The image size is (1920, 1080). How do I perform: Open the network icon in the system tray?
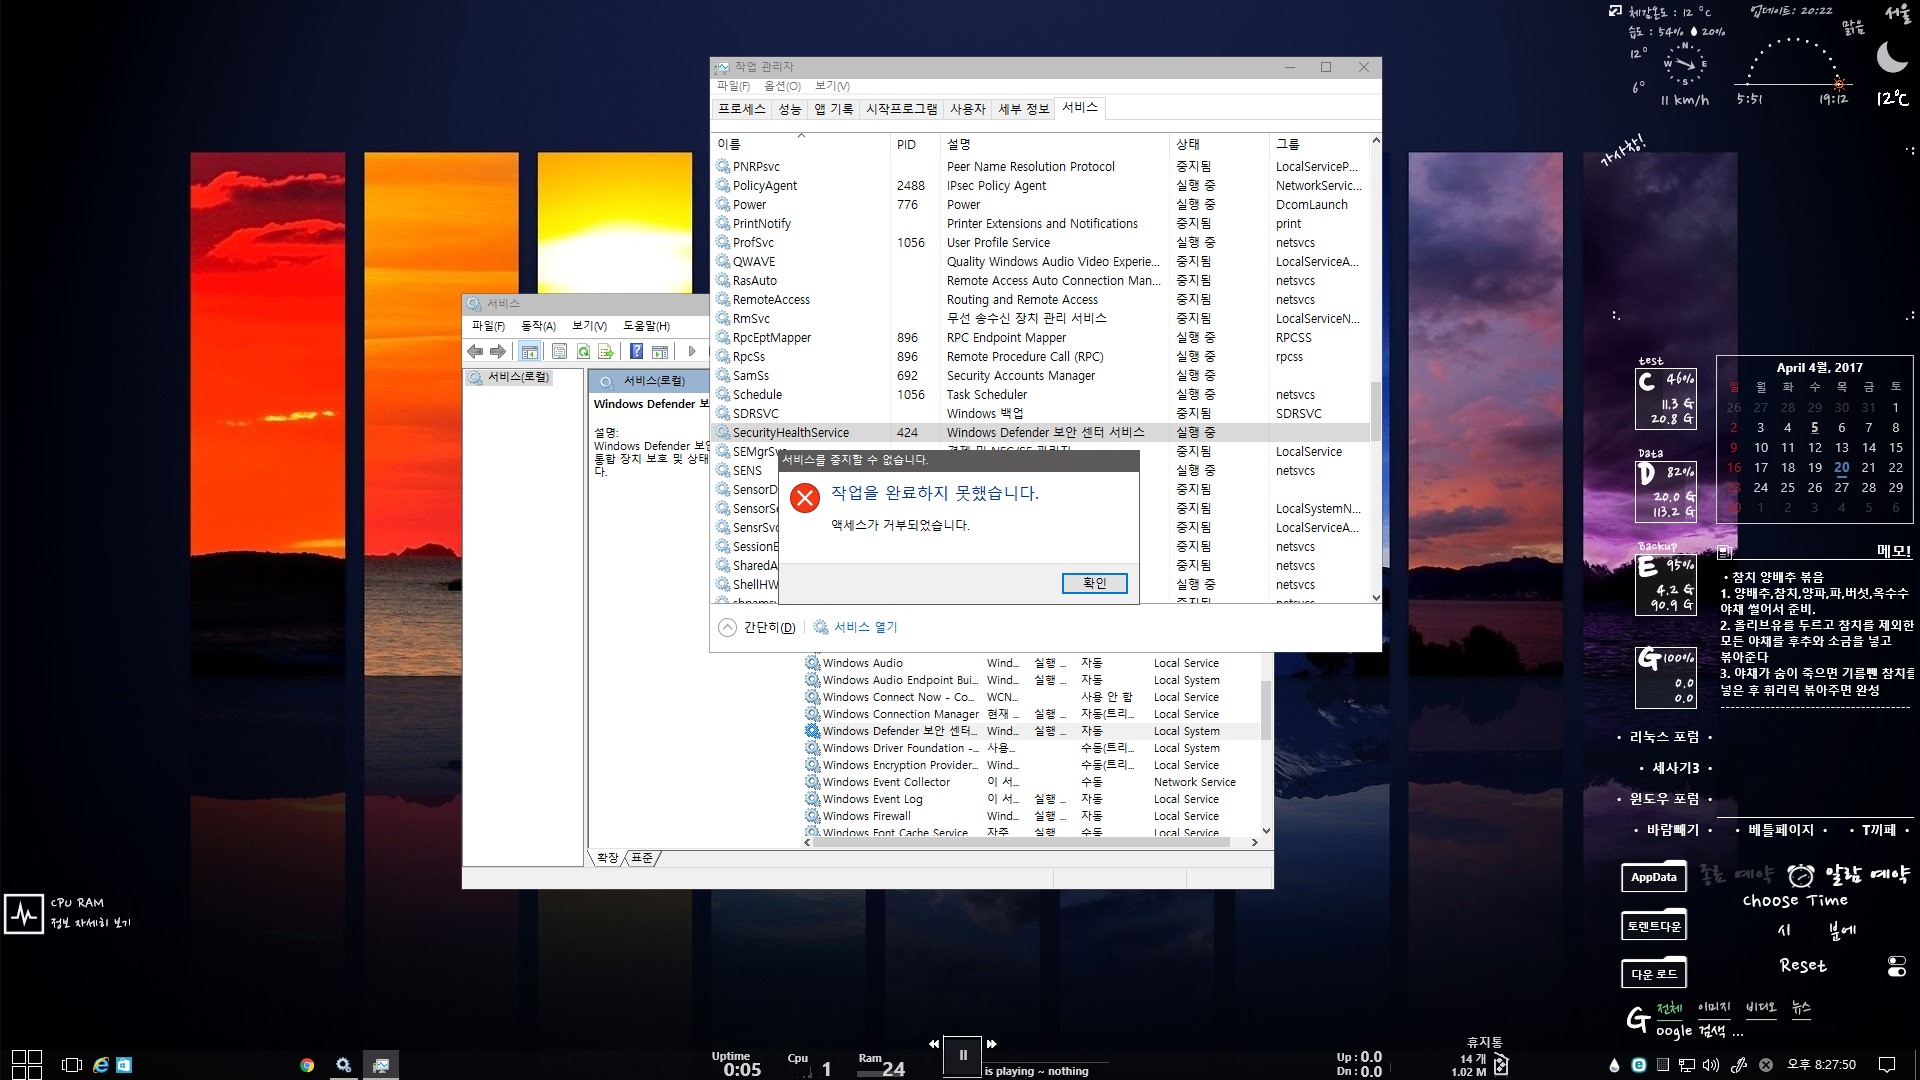pos(1685,1065)
